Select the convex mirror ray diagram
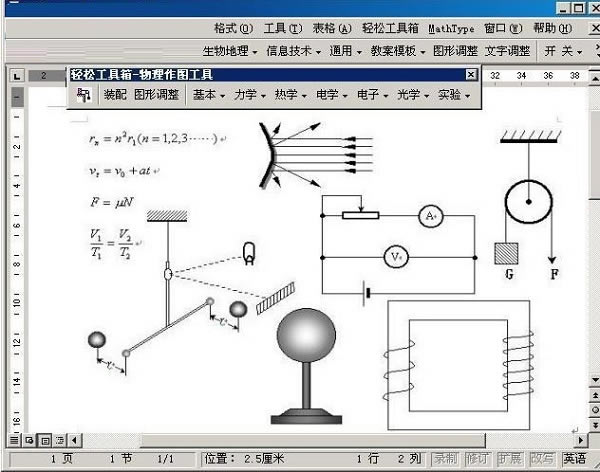Image resolution: width=600 pixels, height=472 pixels. click(x=316, y=155)
